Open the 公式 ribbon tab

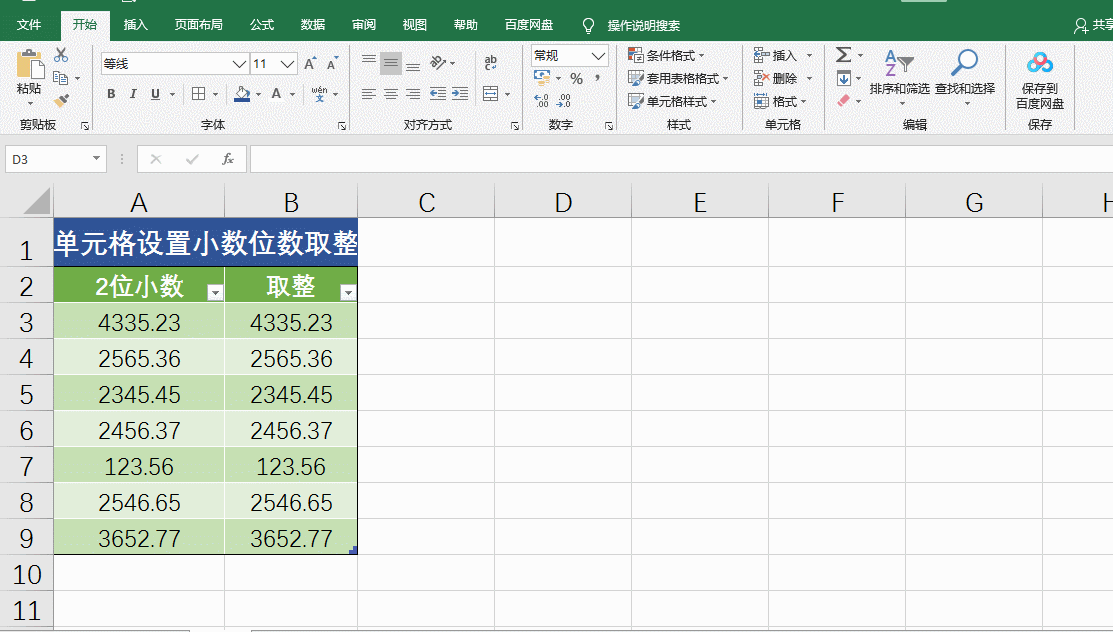[262, 25]
